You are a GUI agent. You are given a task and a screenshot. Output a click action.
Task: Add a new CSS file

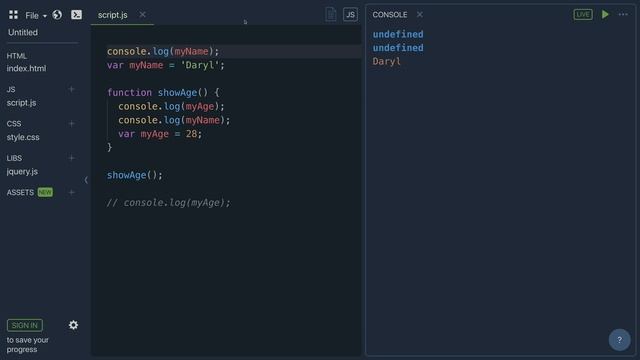[x=71, y=123]
